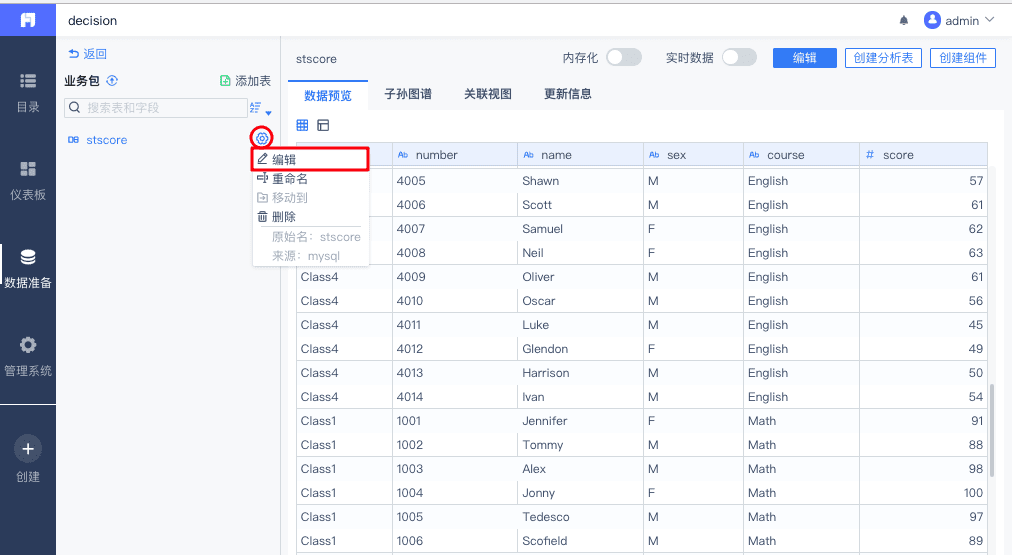Screen dimensions: 1012x555
Task: Switch to the 子孙图谱 tab
Action: pos(408,94)
